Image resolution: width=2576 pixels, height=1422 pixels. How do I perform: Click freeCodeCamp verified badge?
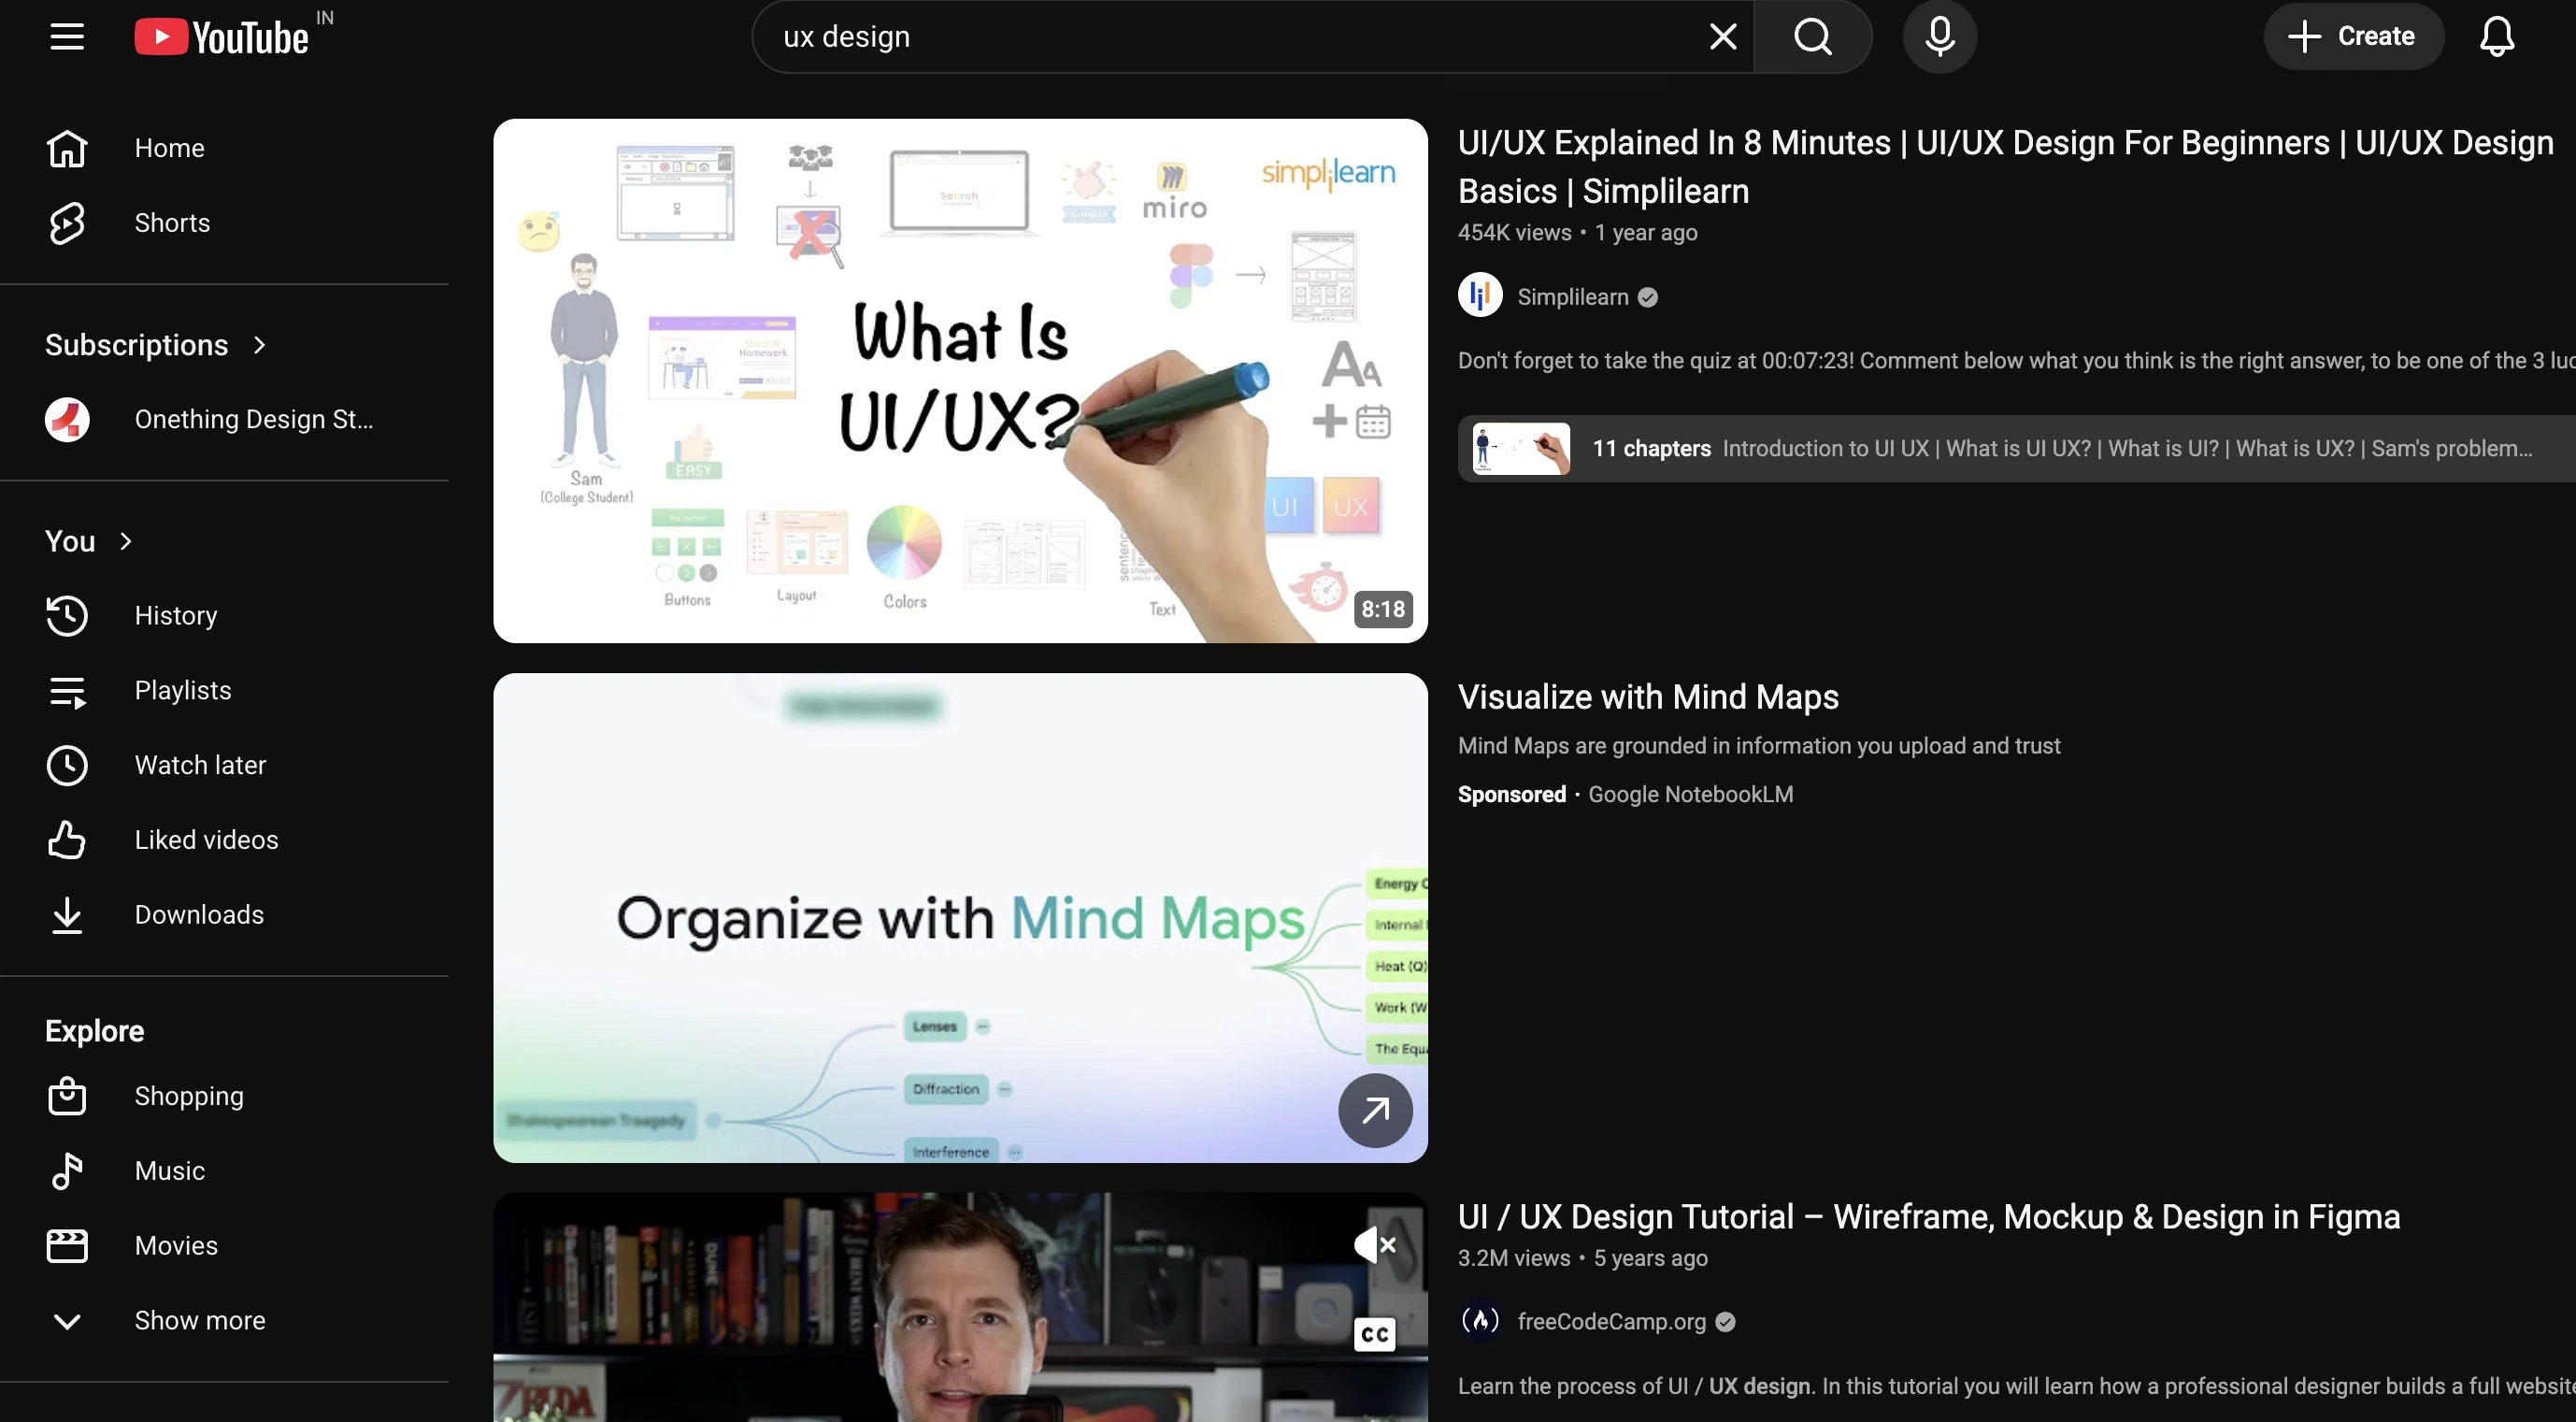pyautogui.click(x=1725, y=1322)
